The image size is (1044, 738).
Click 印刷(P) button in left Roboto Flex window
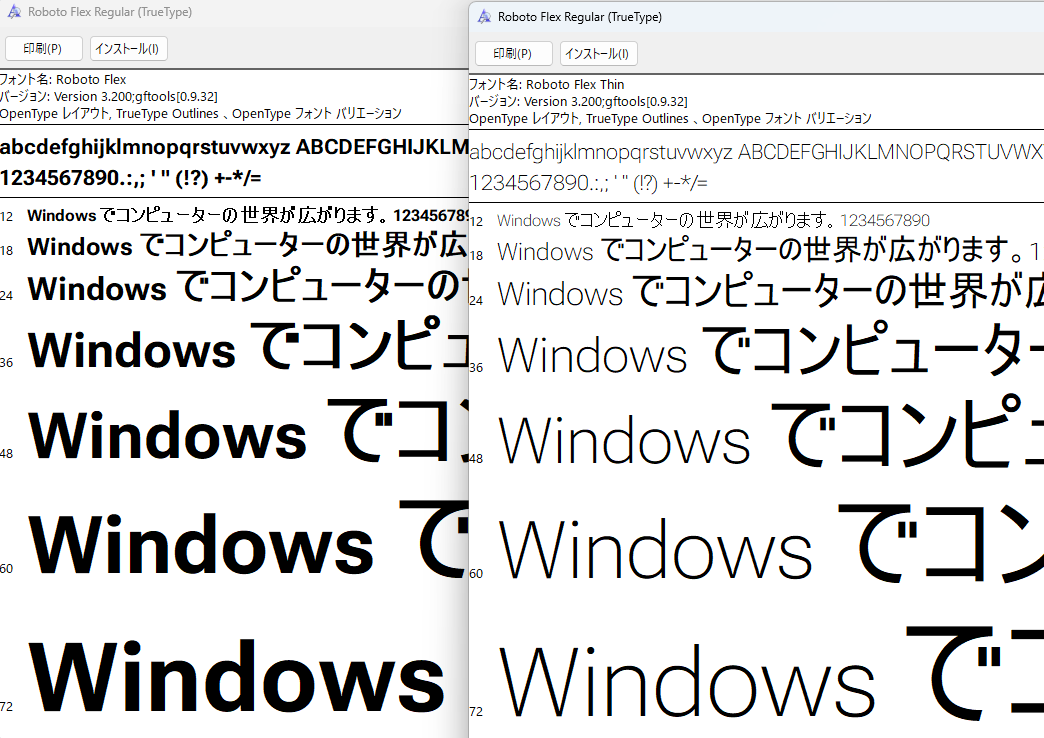pos(43,49)
